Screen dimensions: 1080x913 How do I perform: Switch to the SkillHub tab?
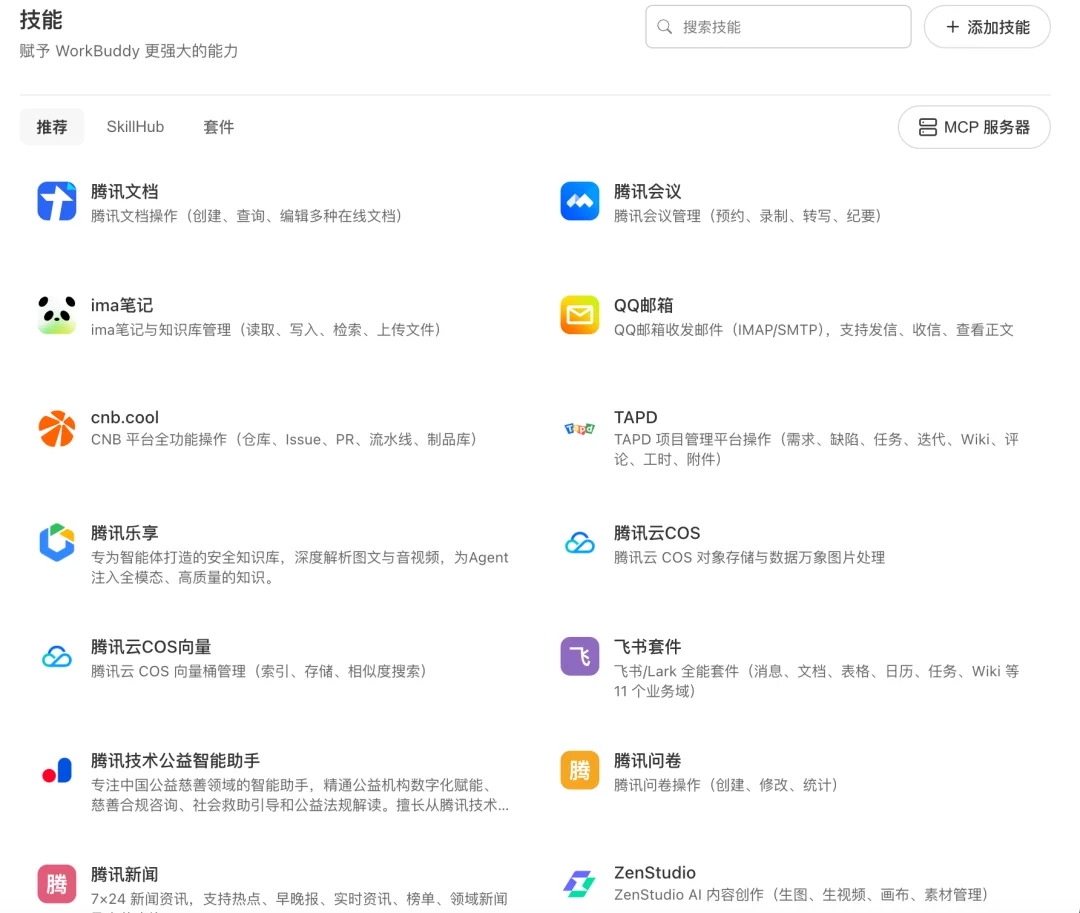pos(135,127)
